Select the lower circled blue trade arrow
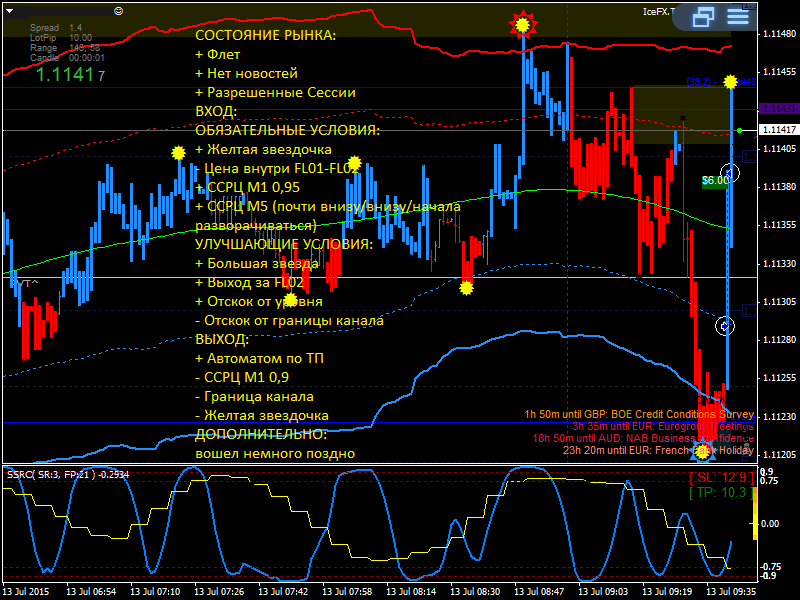800x600 pixels. [x=725, y=326]
